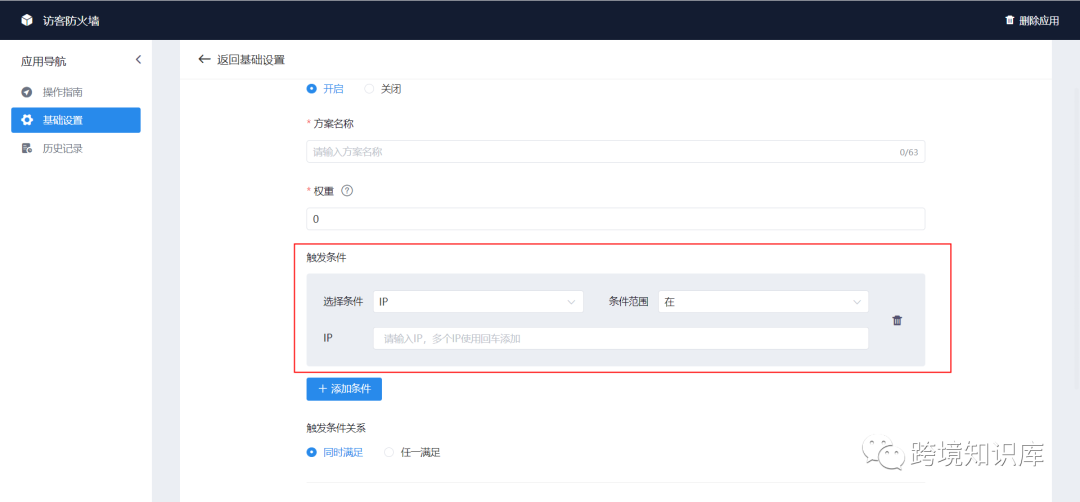Focus the 方案名称 input field
The height and width of the screenshot is (502, 1080).
click(616, 151)
